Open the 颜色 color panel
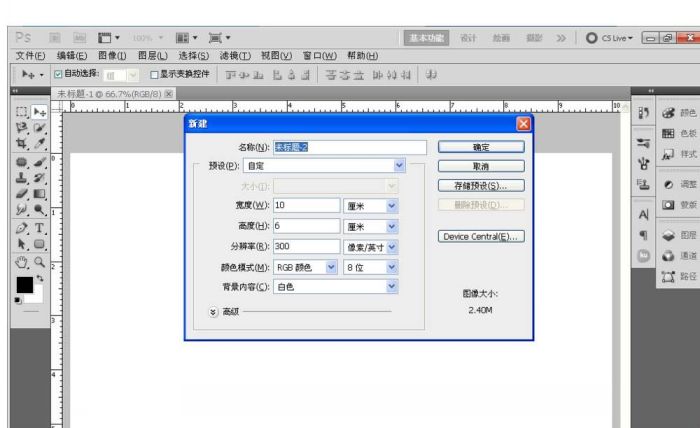 click(x=679, y=113)
